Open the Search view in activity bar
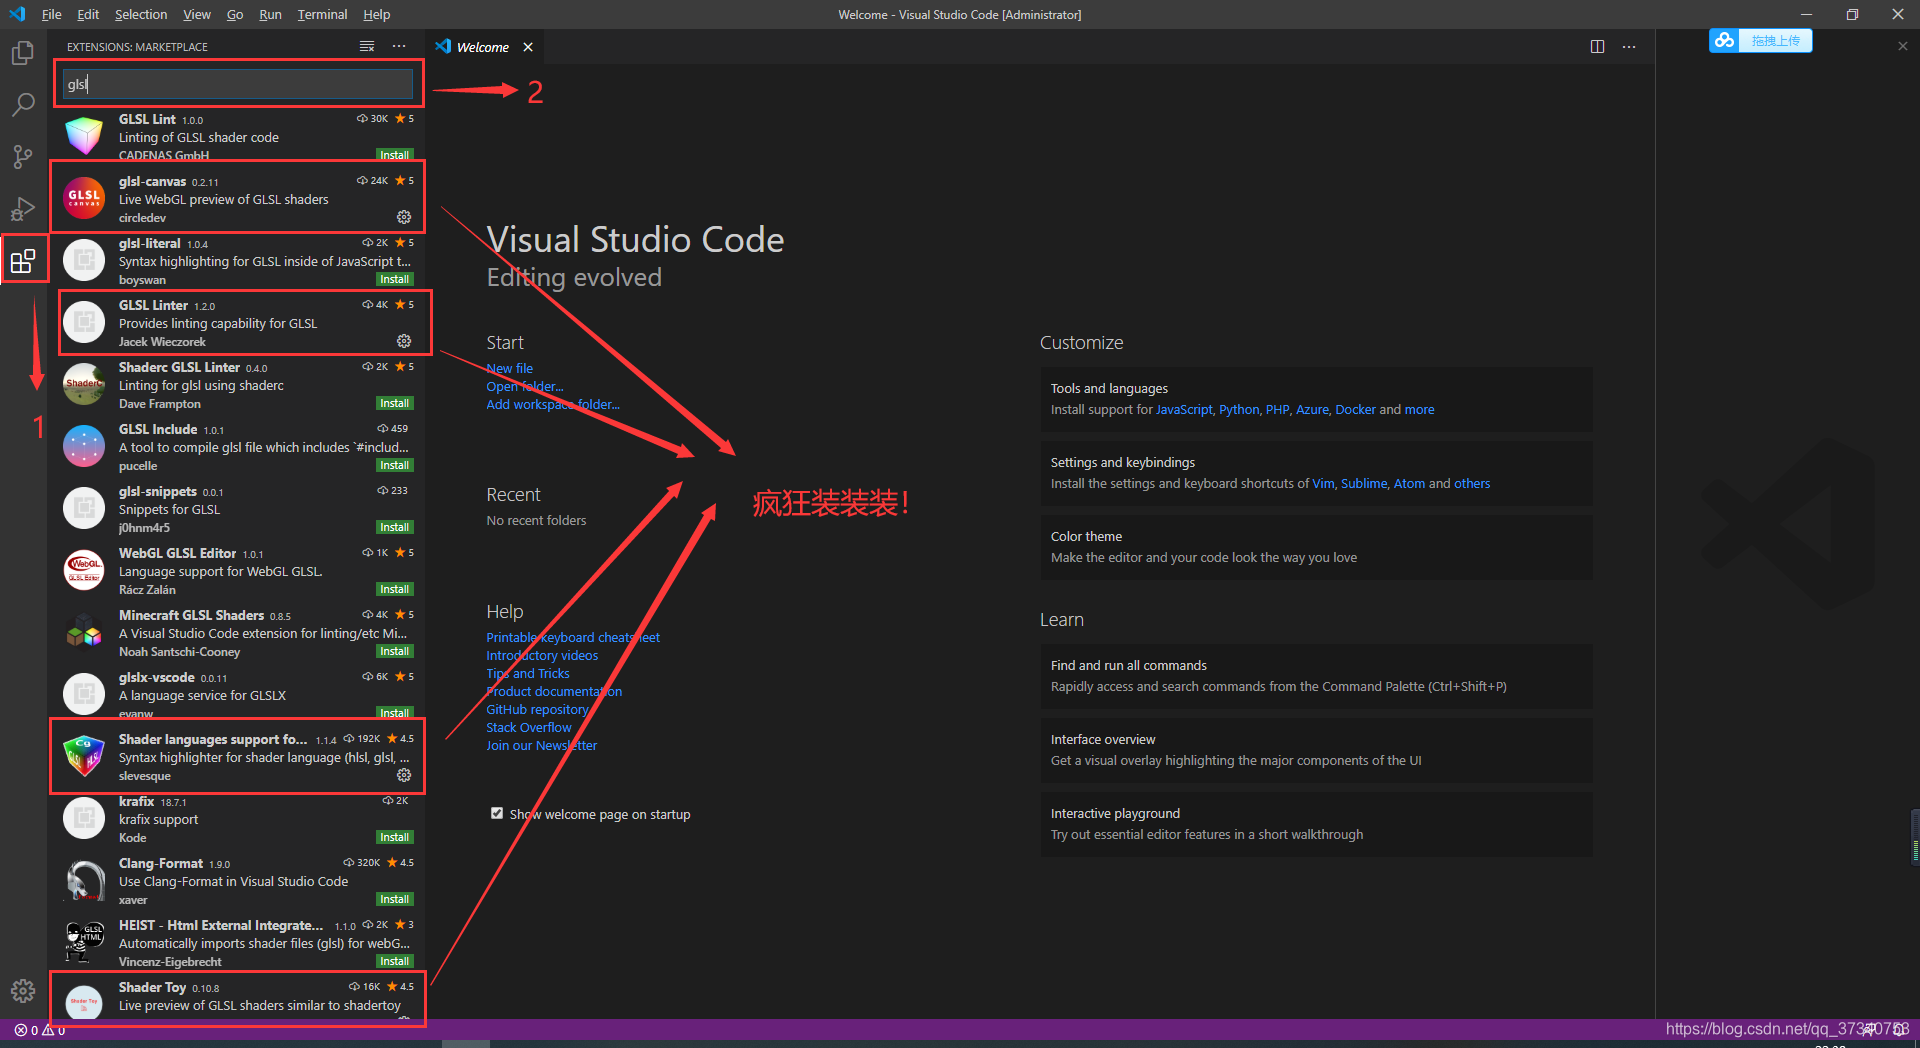The height and width of the screenshot is (1048, 1920). 23,104
